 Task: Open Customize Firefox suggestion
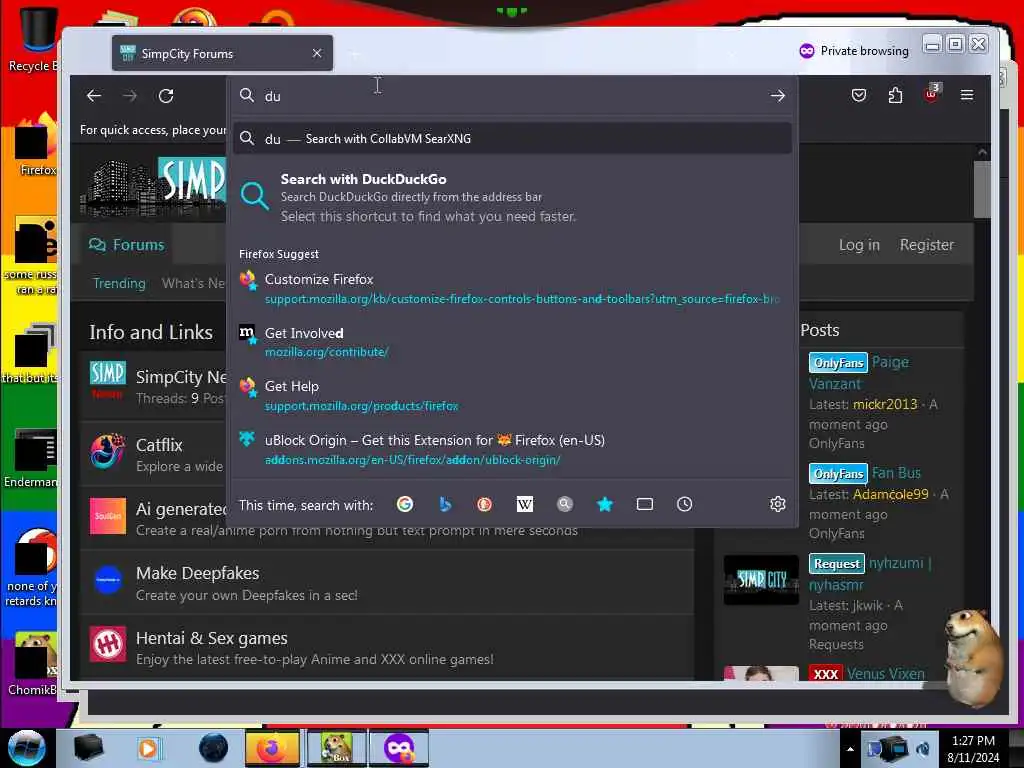tap(512, 288)
